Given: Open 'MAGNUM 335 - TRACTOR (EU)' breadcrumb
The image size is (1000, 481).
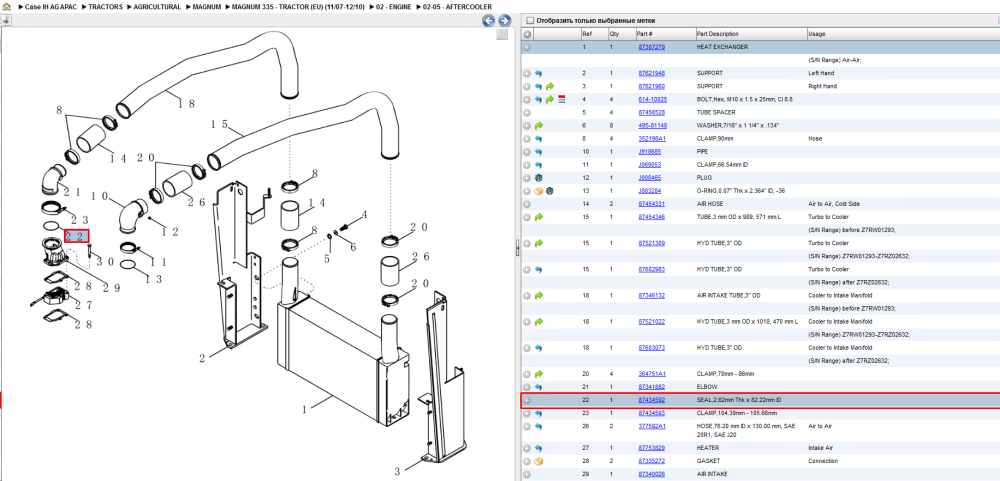Looking at the screenshot, I should tap(300, 6).
